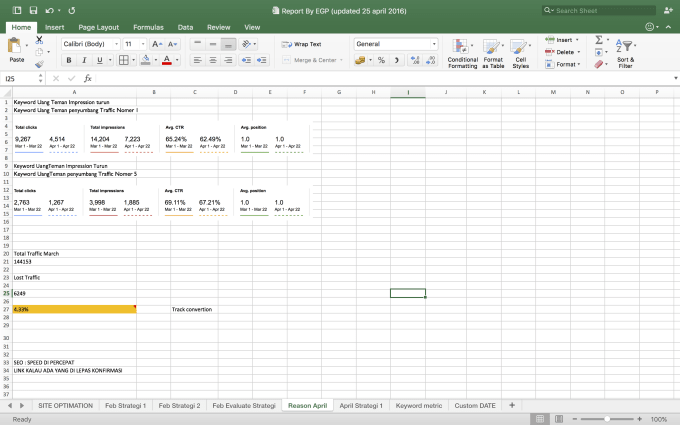680x425 pixels.
Task: Adjust the zoom slider handle
Action: click(607, 419)
